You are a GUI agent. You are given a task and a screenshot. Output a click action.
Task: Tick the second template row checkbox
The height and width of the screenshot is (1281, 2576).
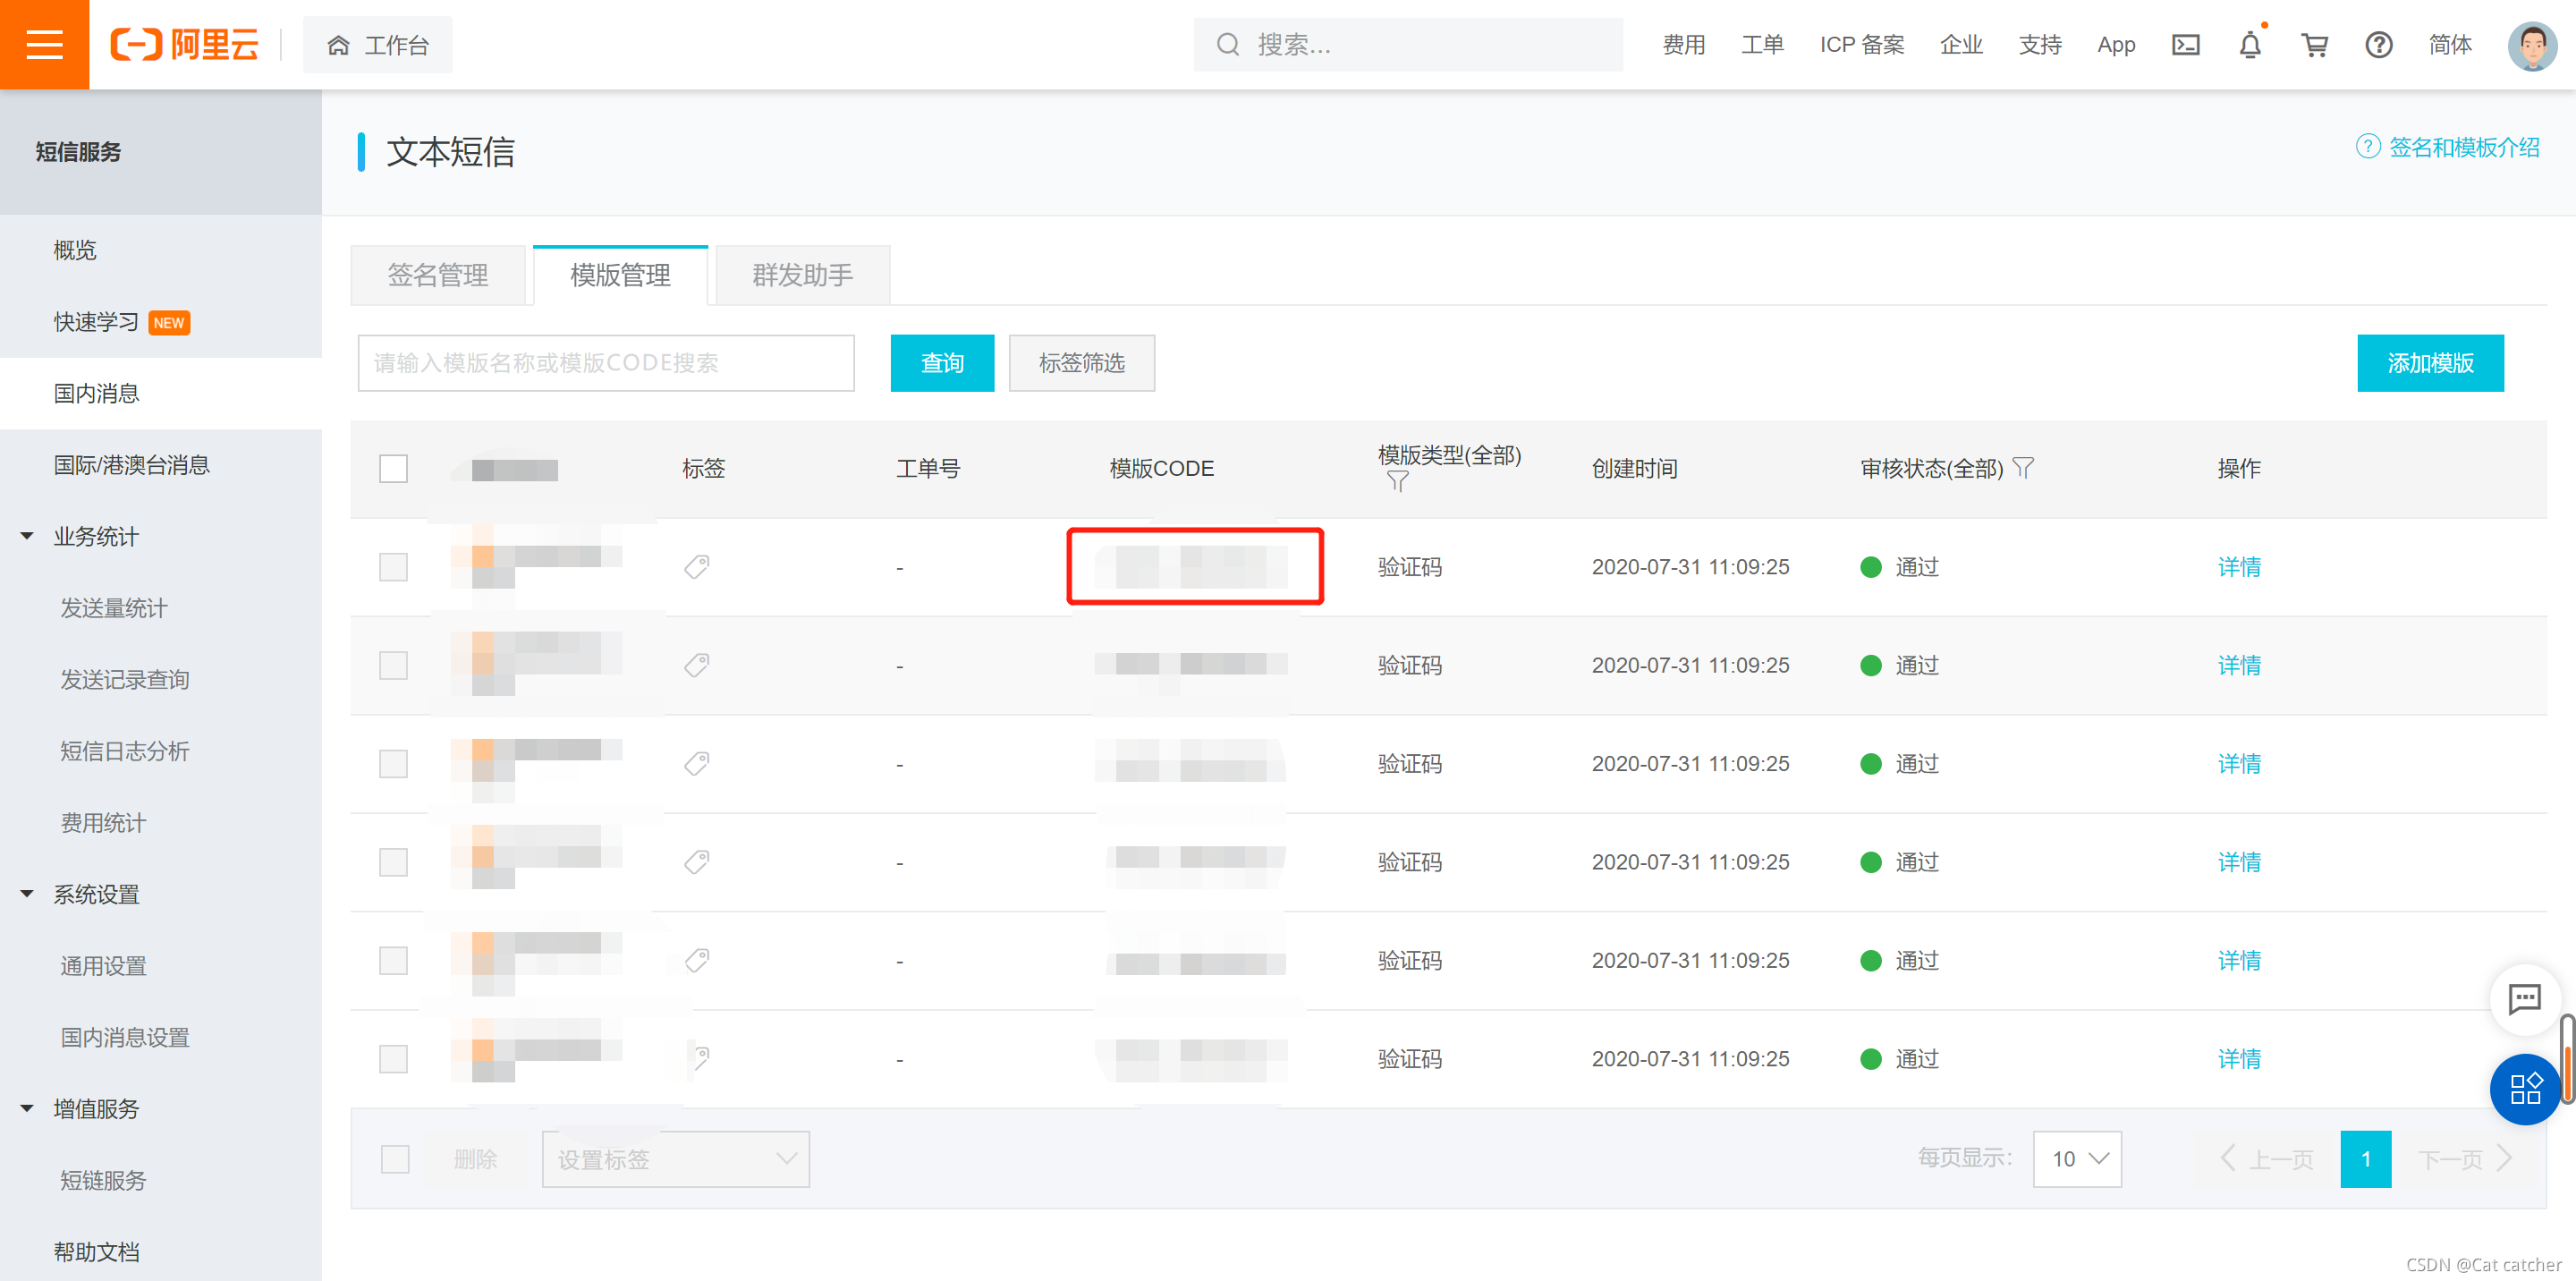pos(393,665)
